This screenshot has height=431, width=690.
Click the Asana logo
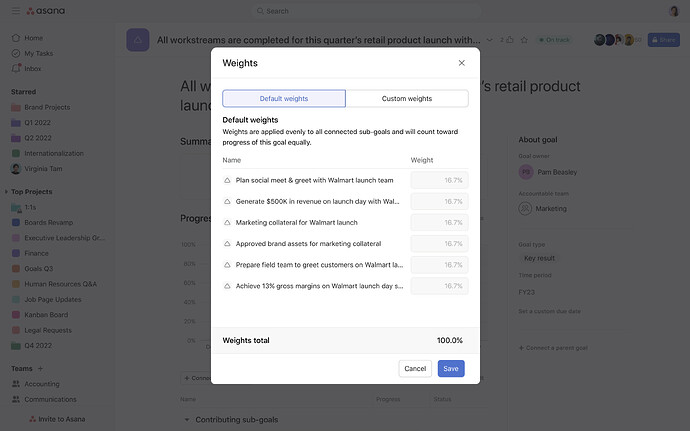(46, 11)
